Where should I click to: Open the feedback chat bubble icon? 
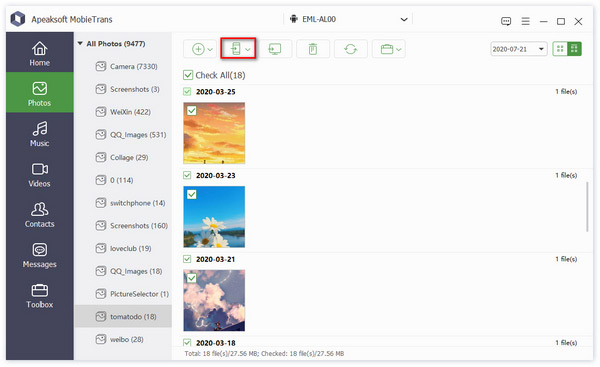pyautogui.click(x=506, y=21)
